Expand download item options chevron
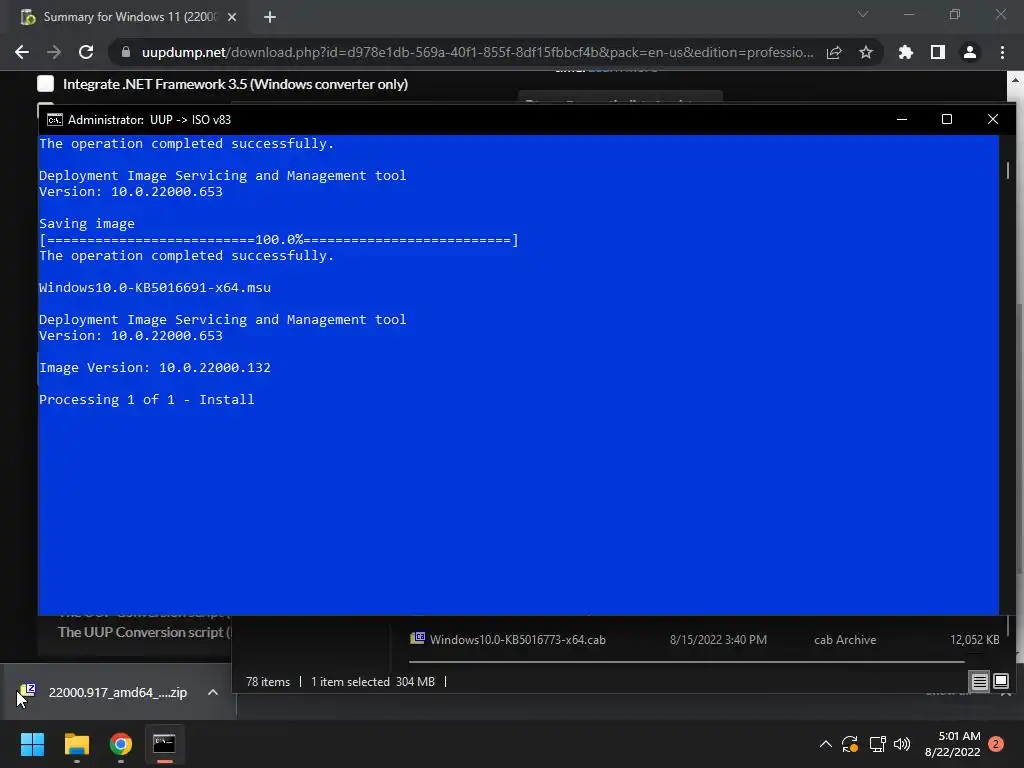The height and width of the screenshot is (768, 1024). click(213, 692)
